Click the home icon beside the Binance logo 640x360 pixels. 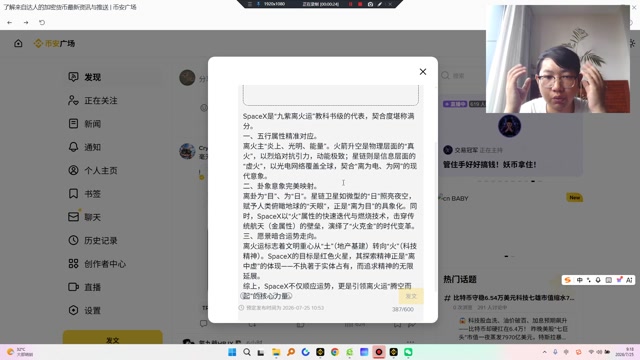[x=18, y=43]
